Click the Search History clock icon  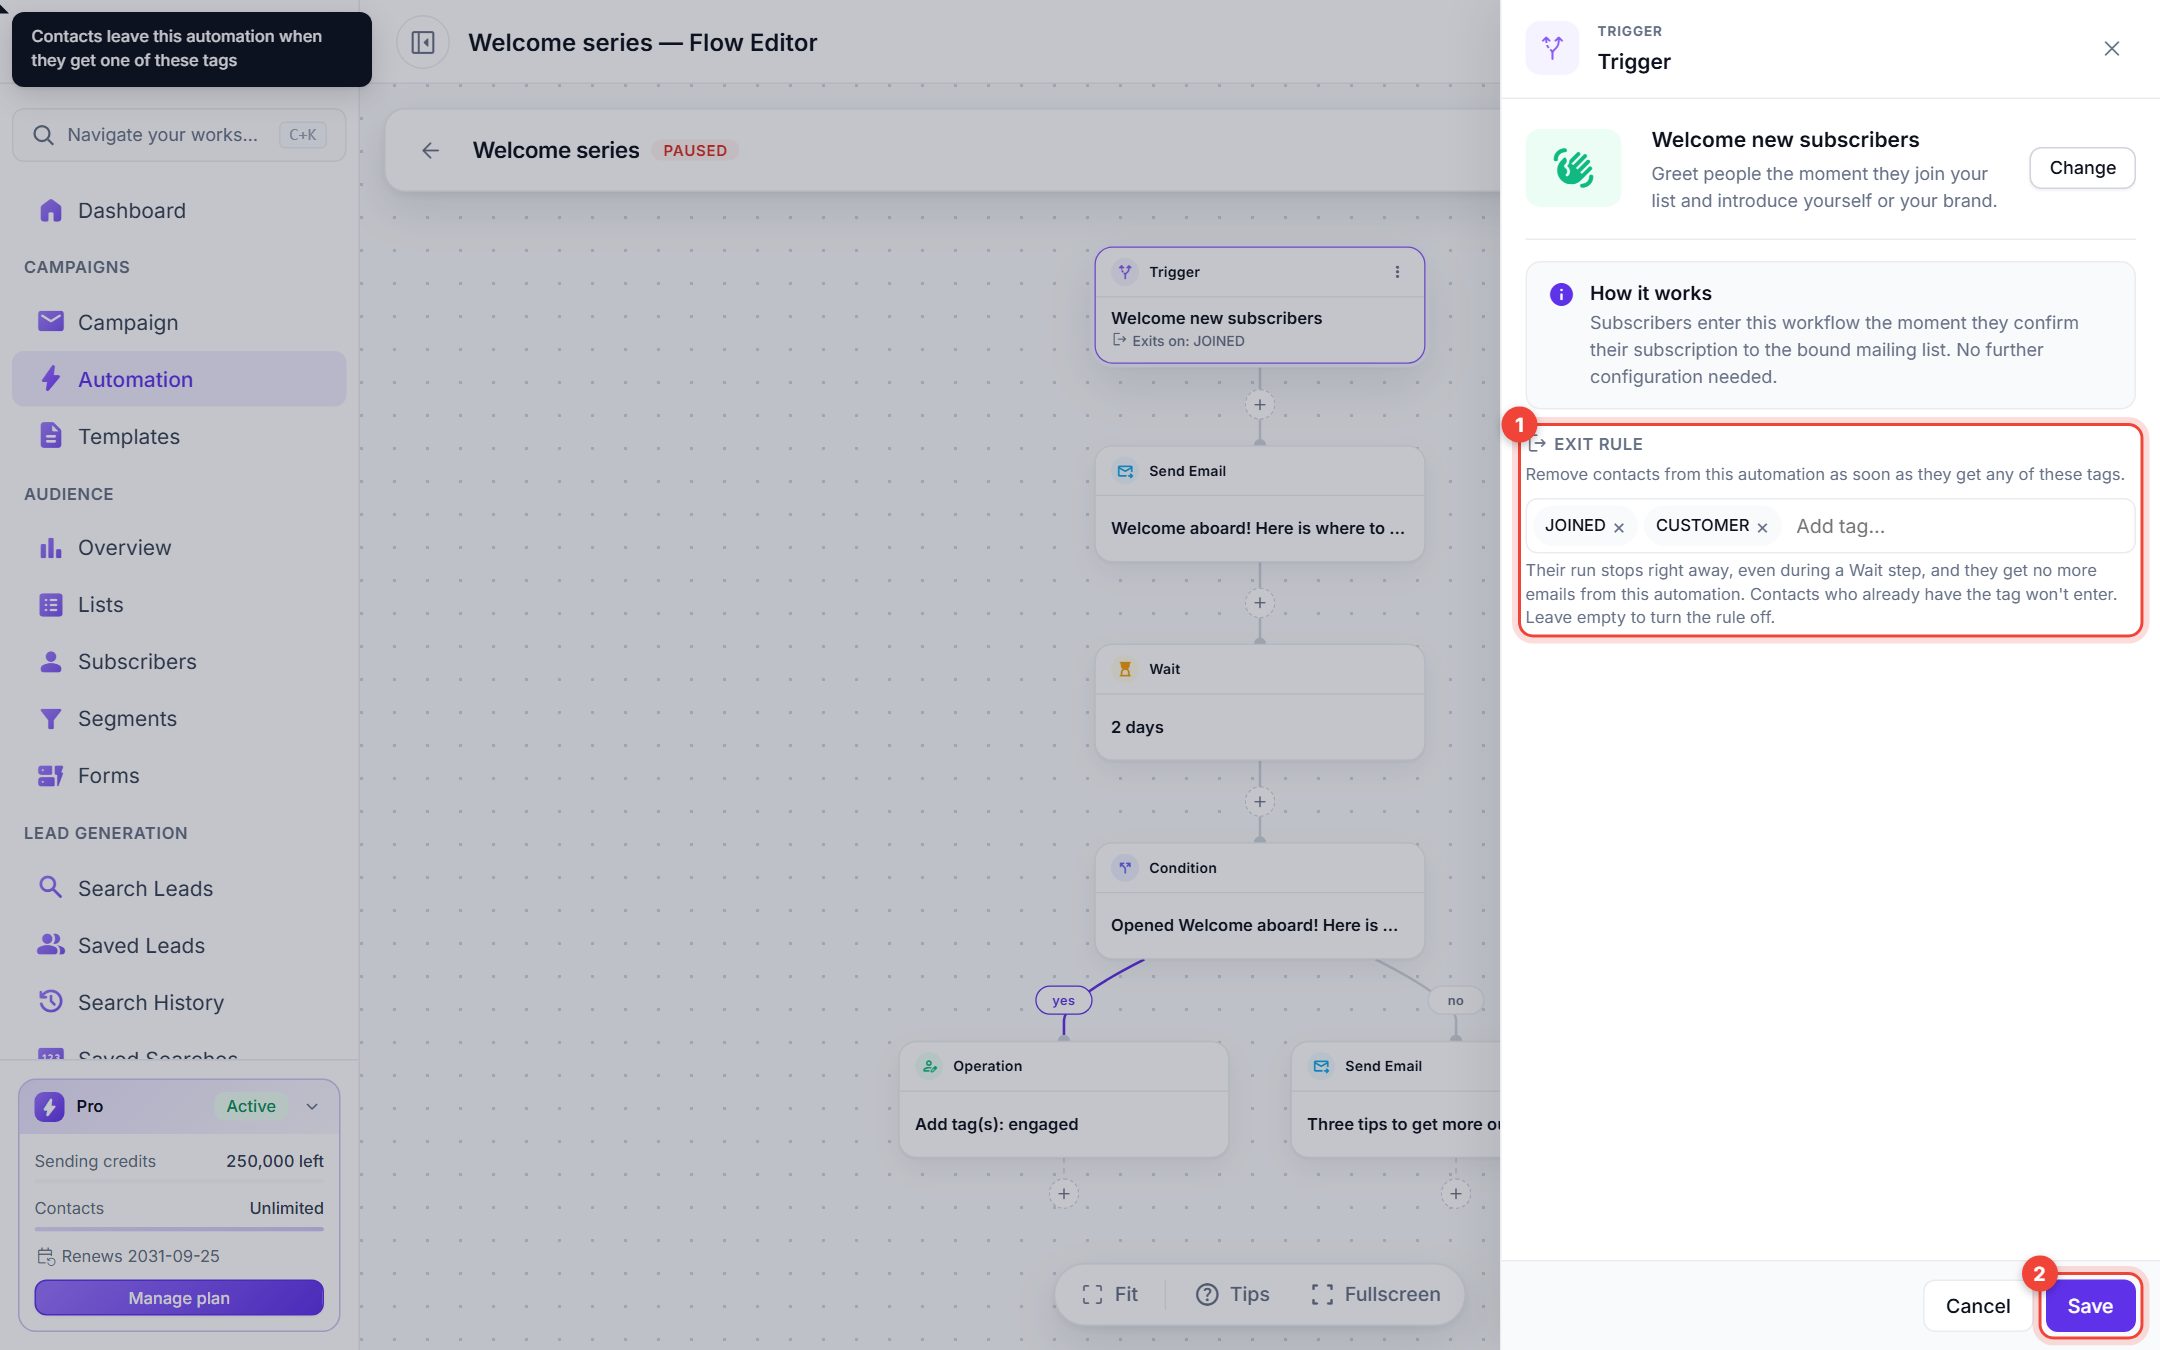(x=50, y=1001)
